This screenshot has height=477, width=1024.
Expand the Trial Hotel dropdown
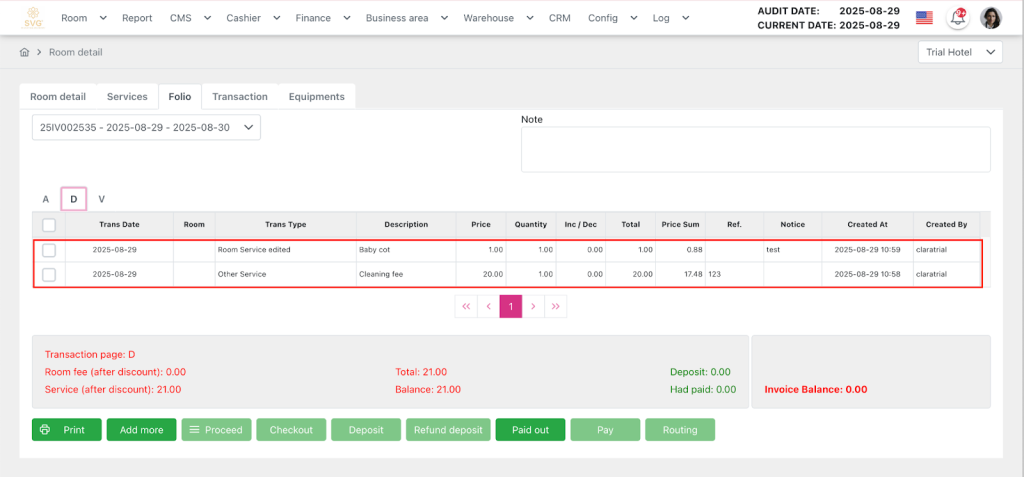click(x=960, y=52)
